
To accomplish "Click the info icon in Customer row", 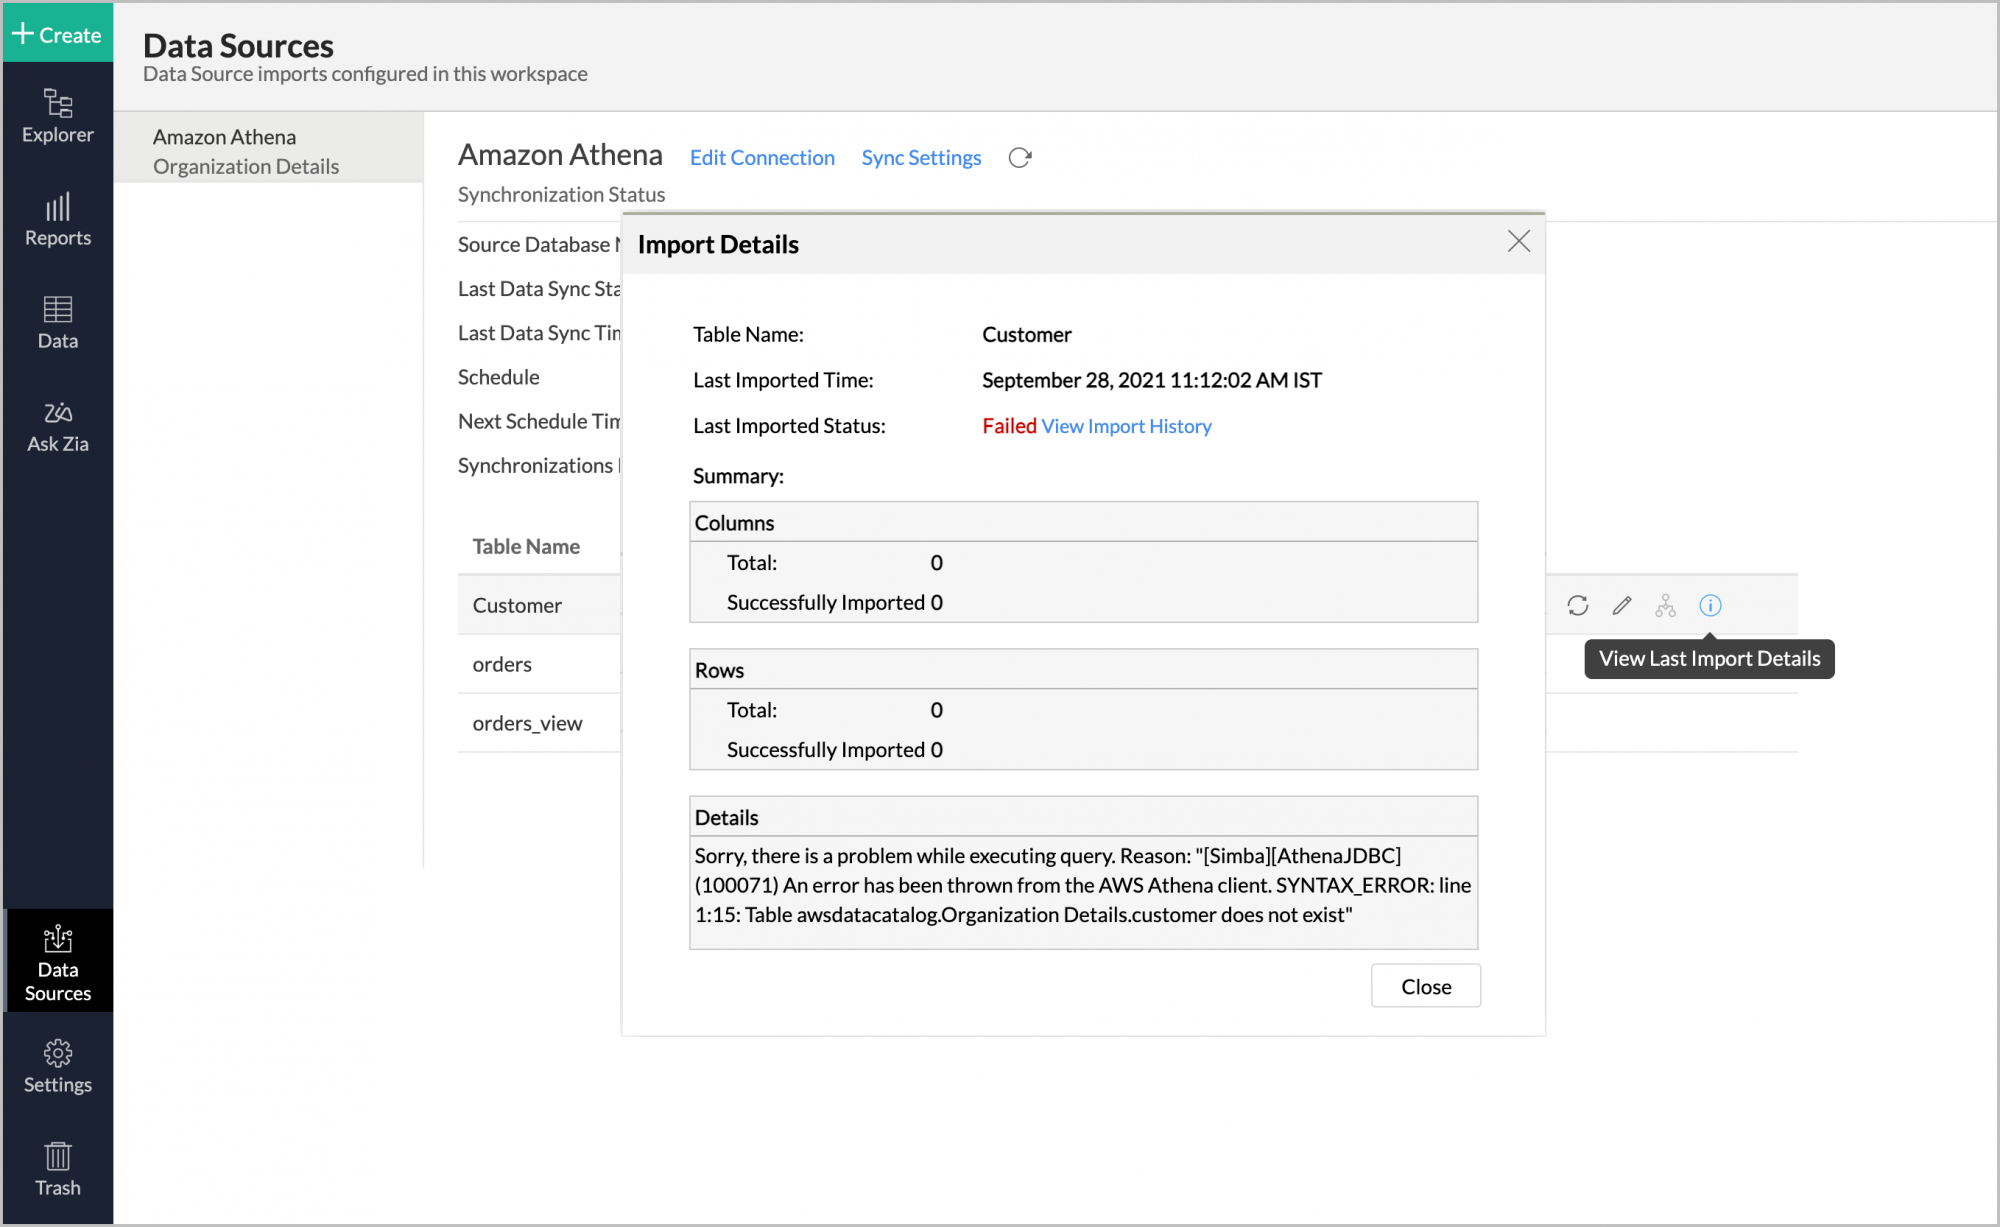I will pyautogui.click(x=1710, y=605).
